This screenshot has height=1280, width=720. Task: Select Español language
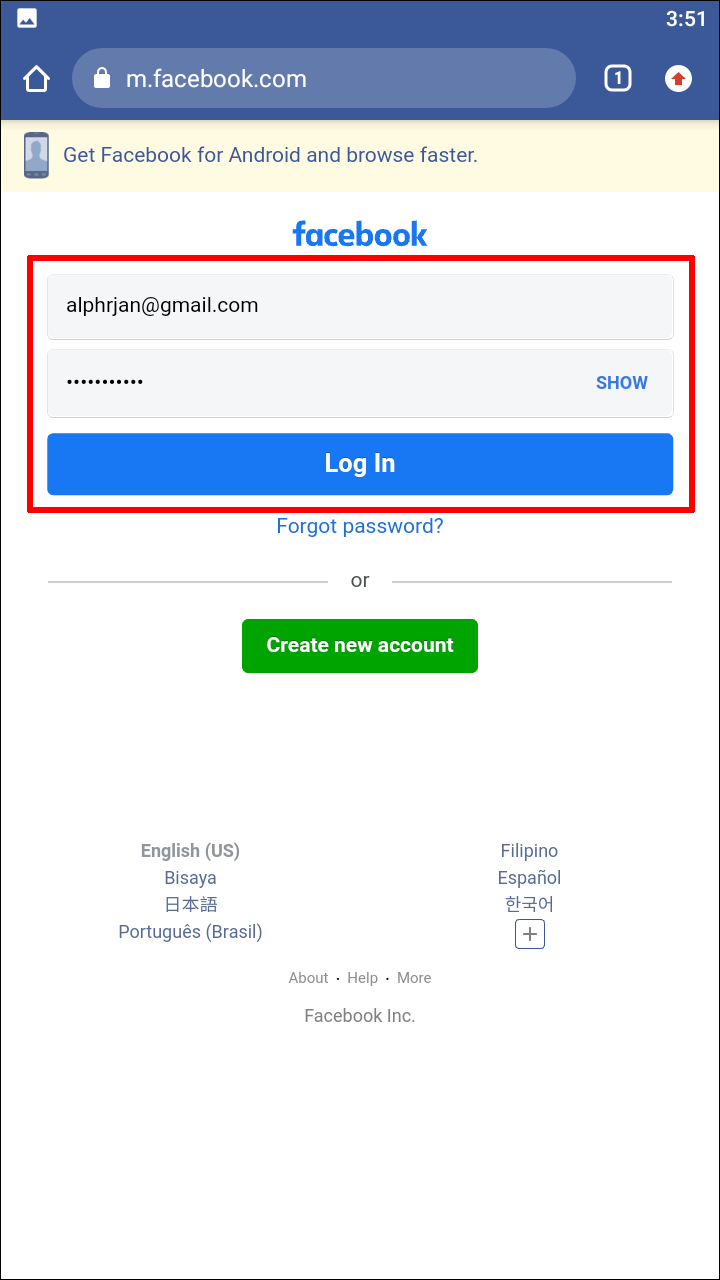click(529, 878)
